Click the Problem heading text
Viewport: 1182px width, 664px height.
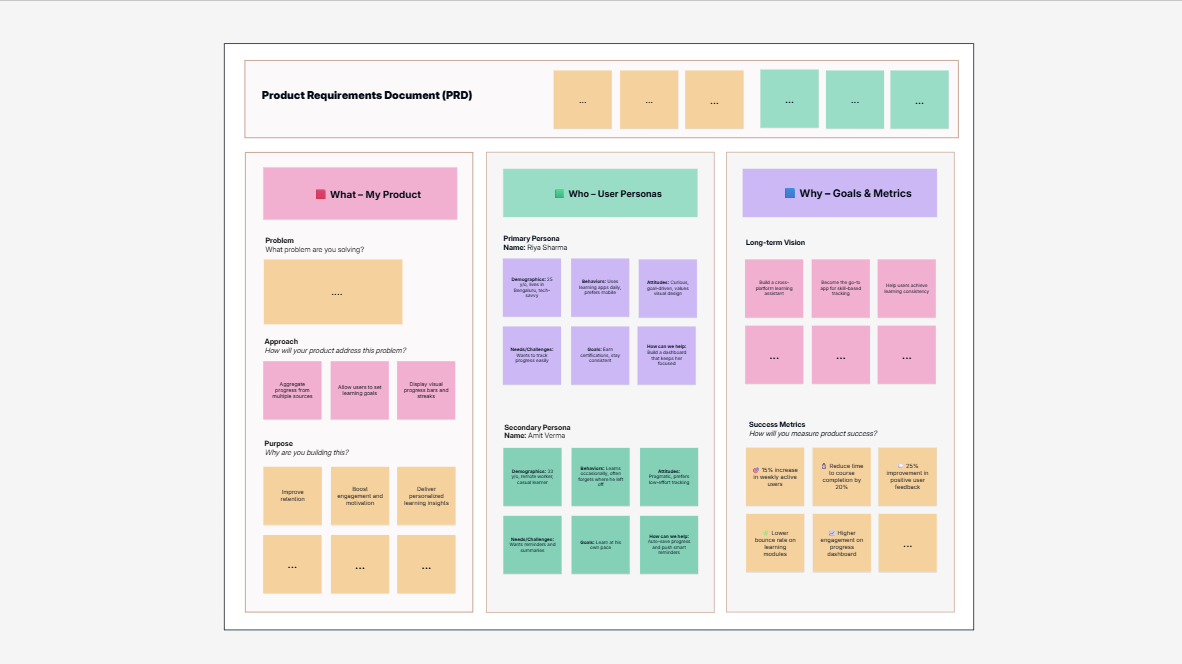[x=279, y=240]
